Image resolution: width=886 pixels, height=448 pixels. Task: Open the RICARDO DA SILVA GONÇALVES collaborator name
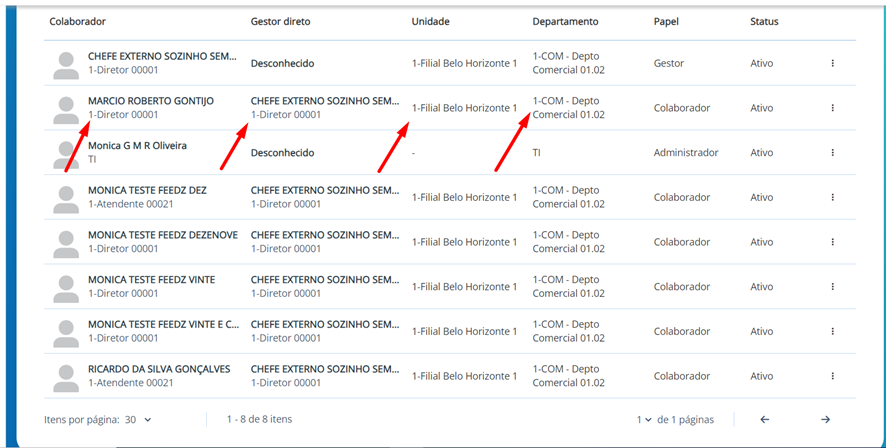click(159, 369)
